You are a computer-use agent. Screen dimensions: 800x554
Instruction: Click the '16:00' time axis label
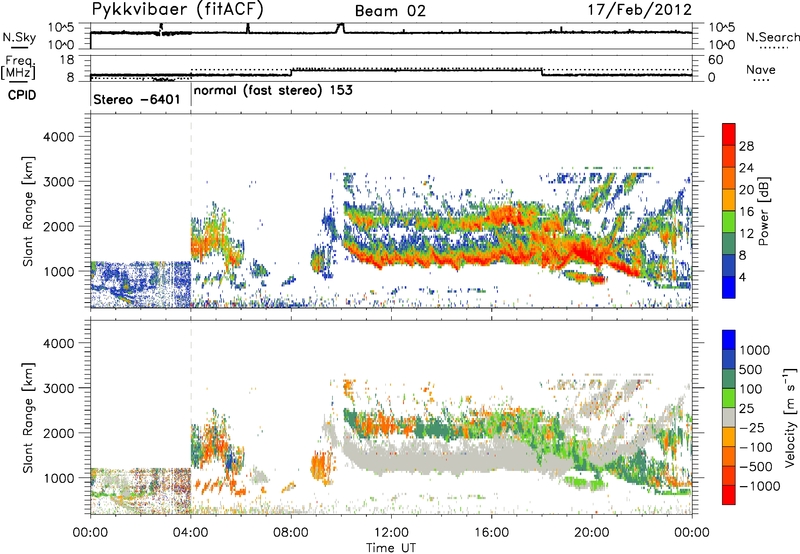(x=491, y=533)
